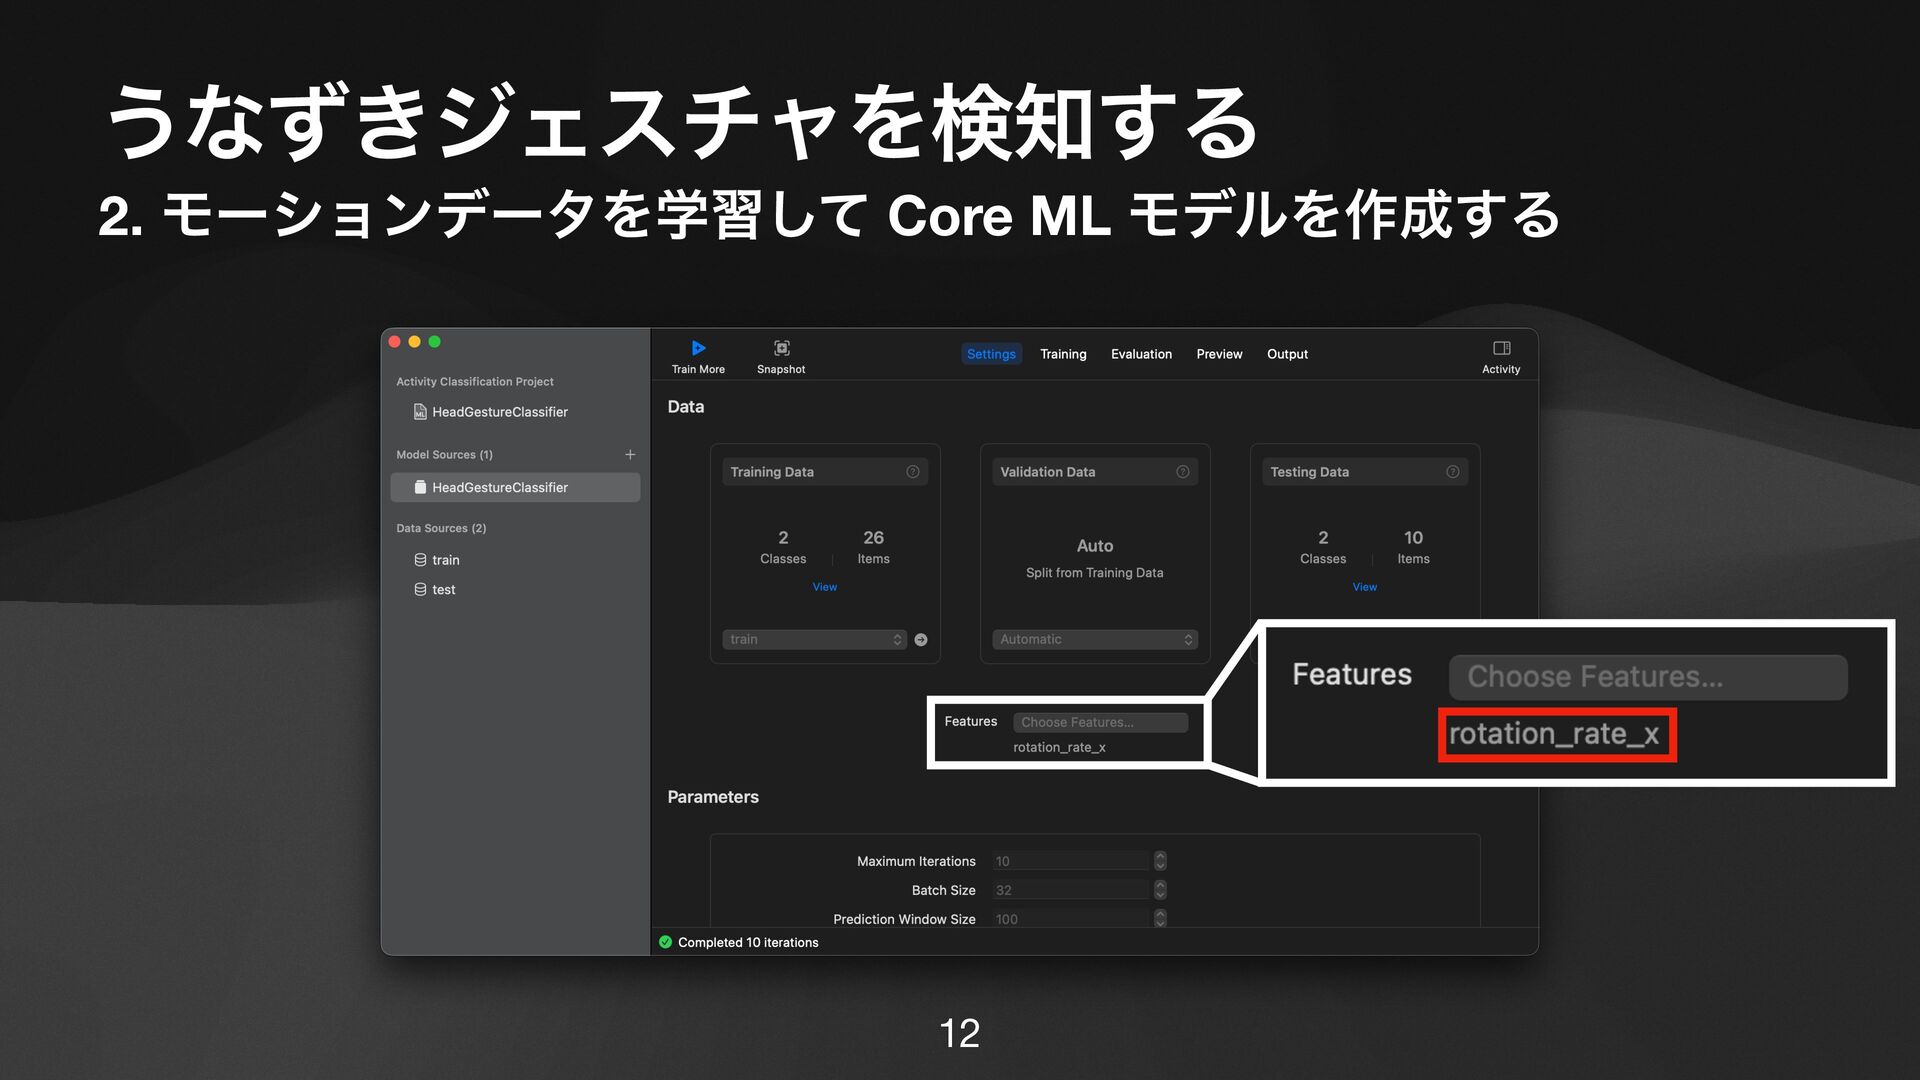The image size is (1920, 1080).
Task: Select HeadGestureClassifier under Model Sources
Action: click(500, 488)
